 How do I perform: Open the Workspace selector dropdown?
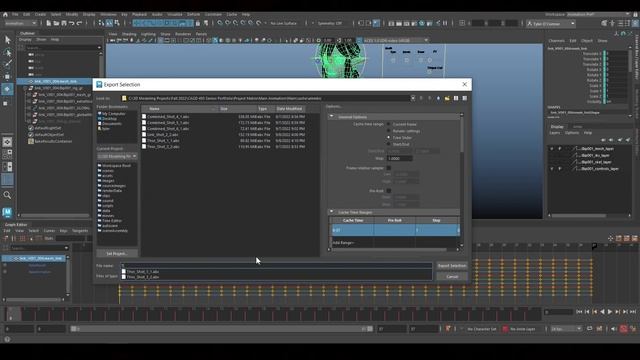(x=598, y=14)
